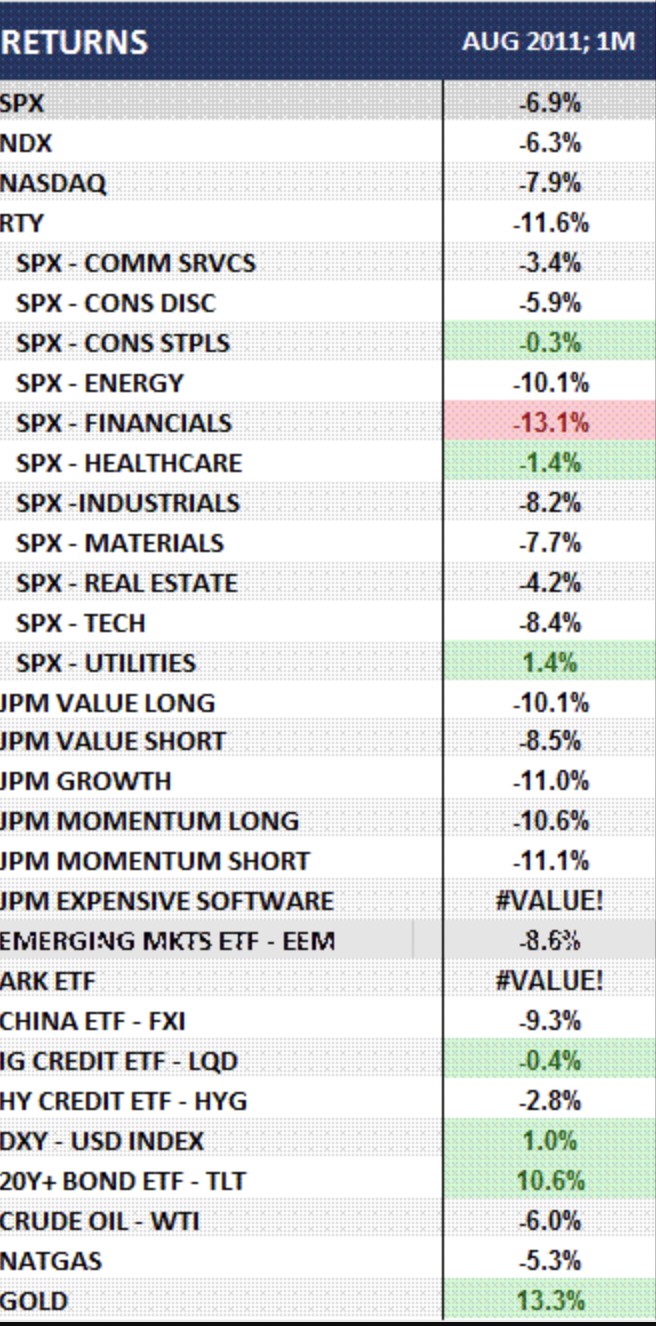Click the HY CREDIT ETF - HYG label
This screenshot has height=1326, width=656.
click(x=123, y=1101)
